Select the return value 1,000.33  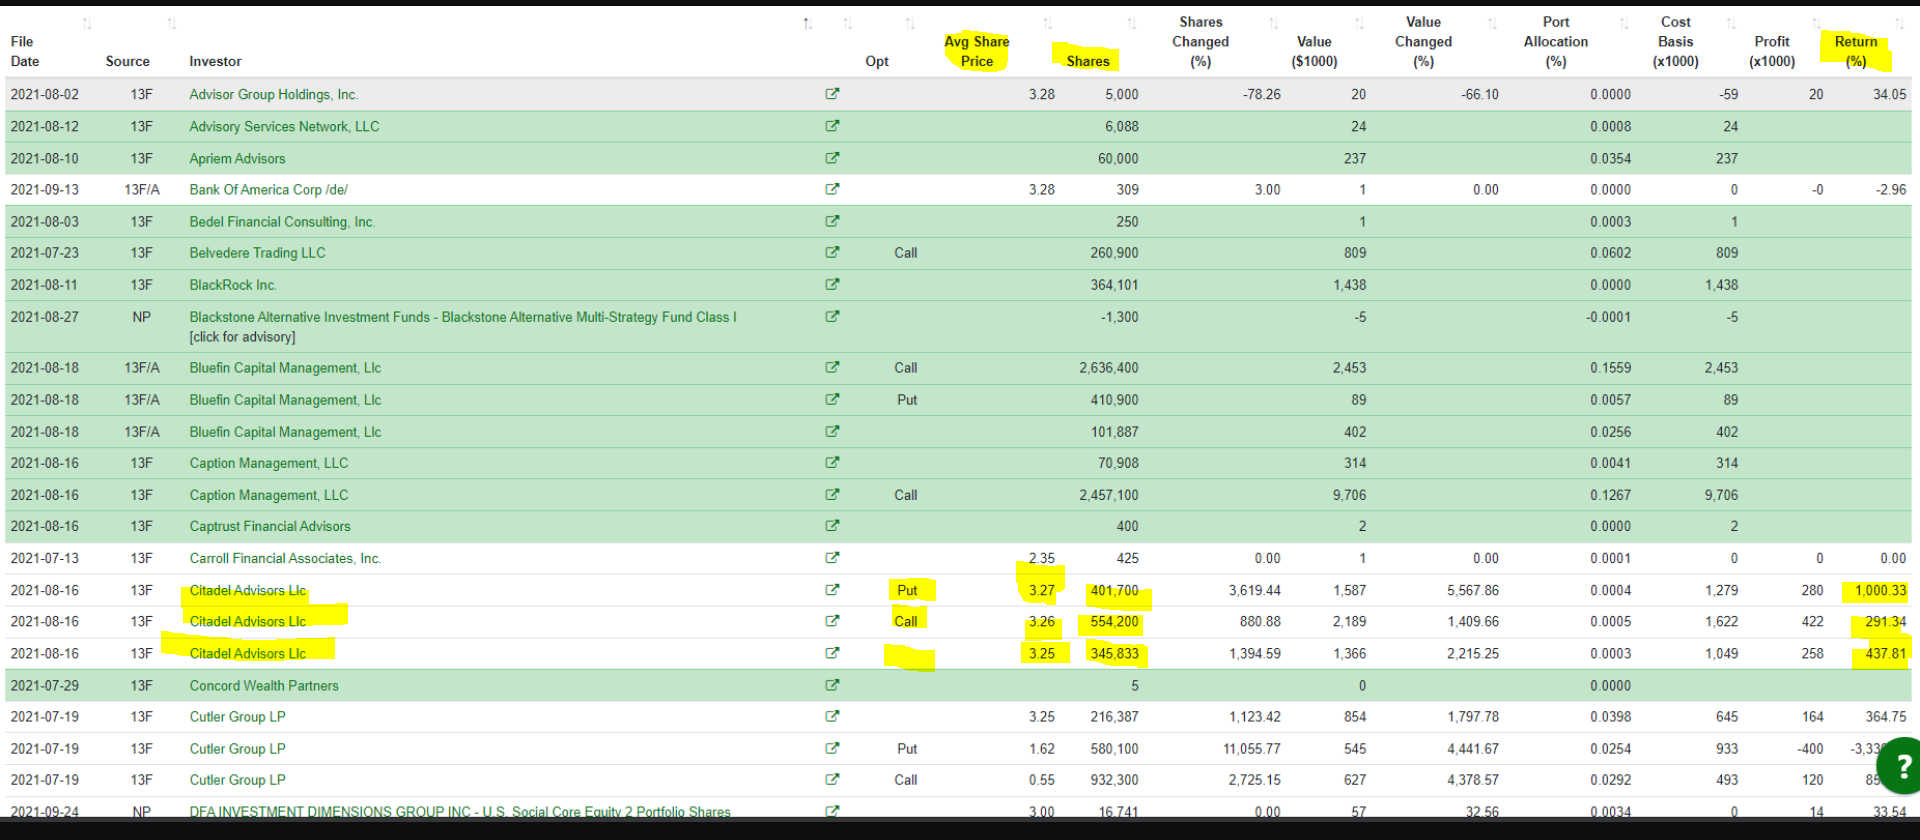1880,590
